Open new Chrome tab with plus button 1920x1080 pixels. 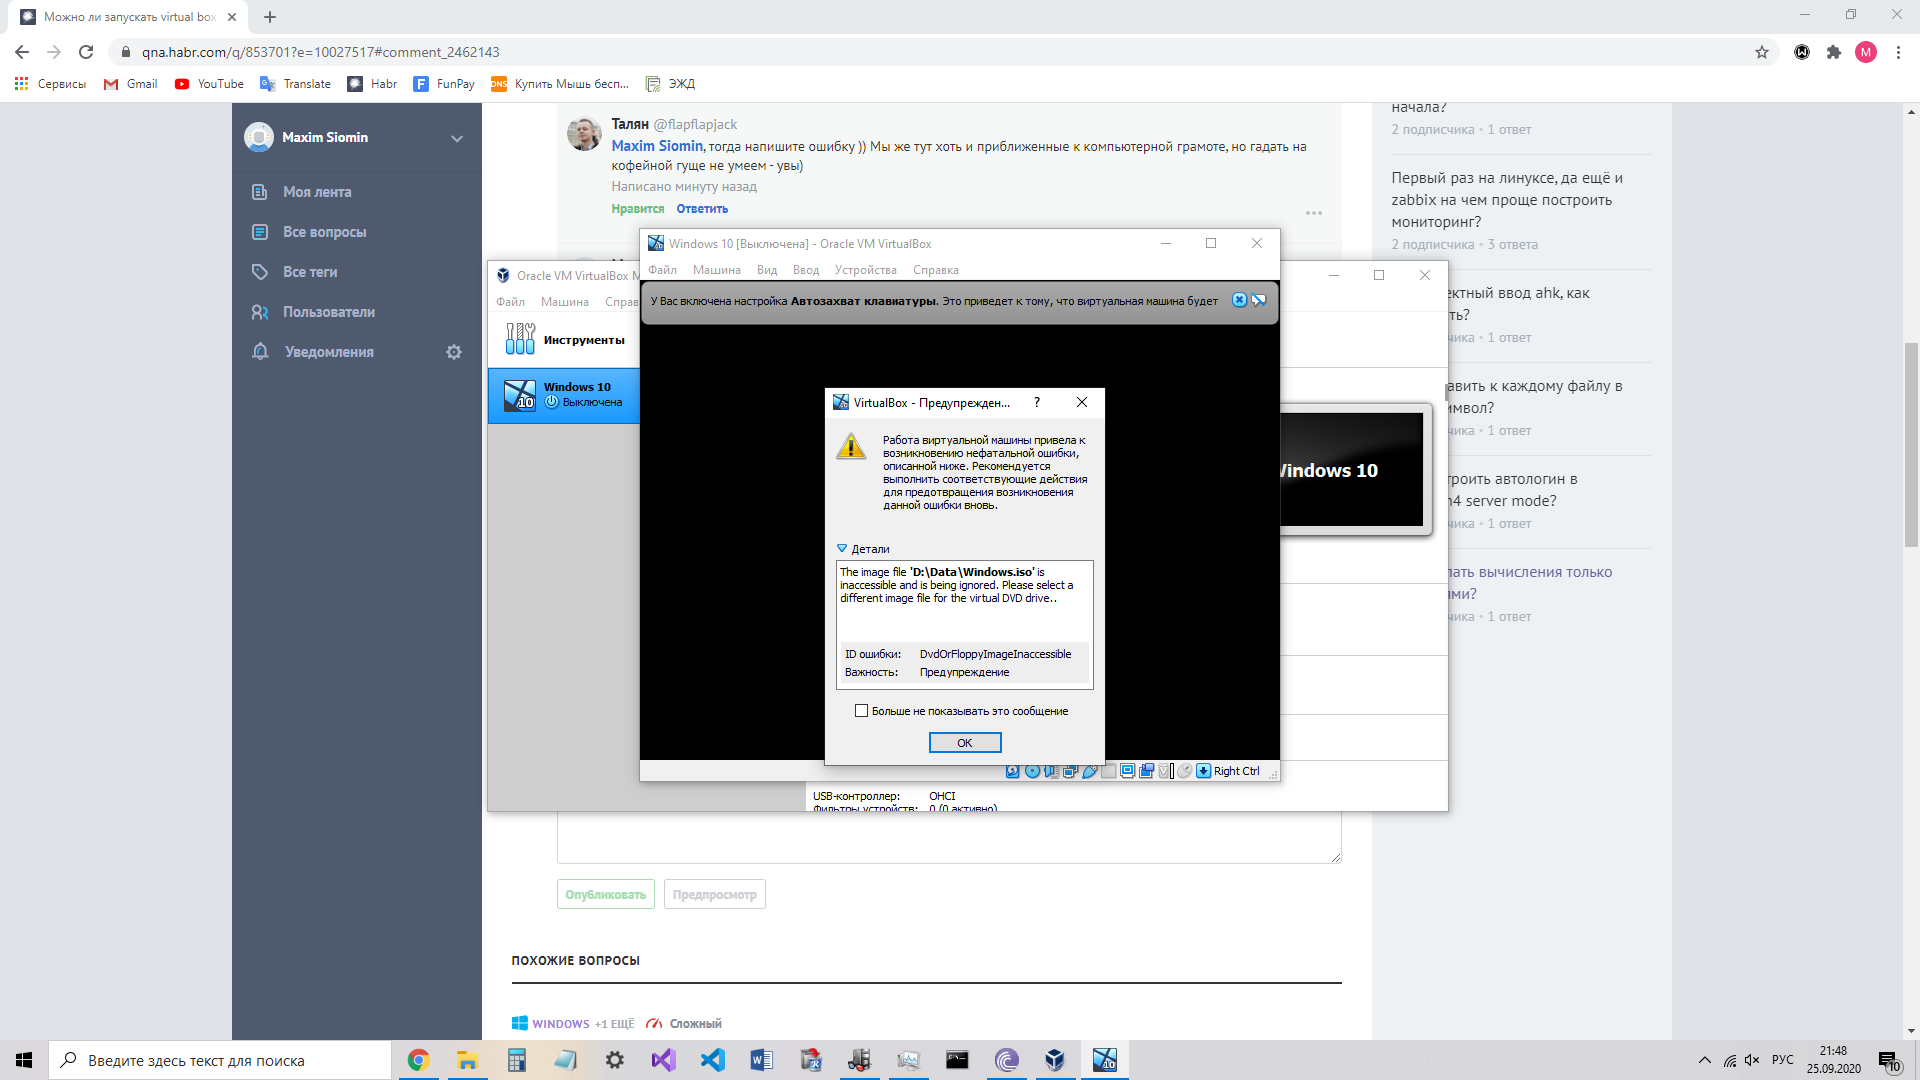(x=270, y=17)
